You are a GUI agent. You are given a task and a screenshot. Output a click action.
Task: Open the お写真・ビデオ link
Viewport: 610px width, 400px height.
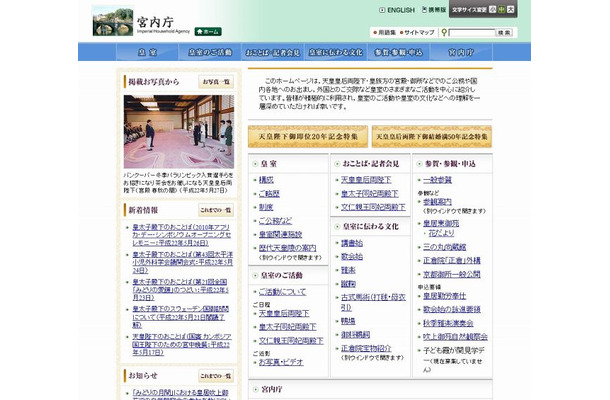pyautogui.click(x=281, y=362)
